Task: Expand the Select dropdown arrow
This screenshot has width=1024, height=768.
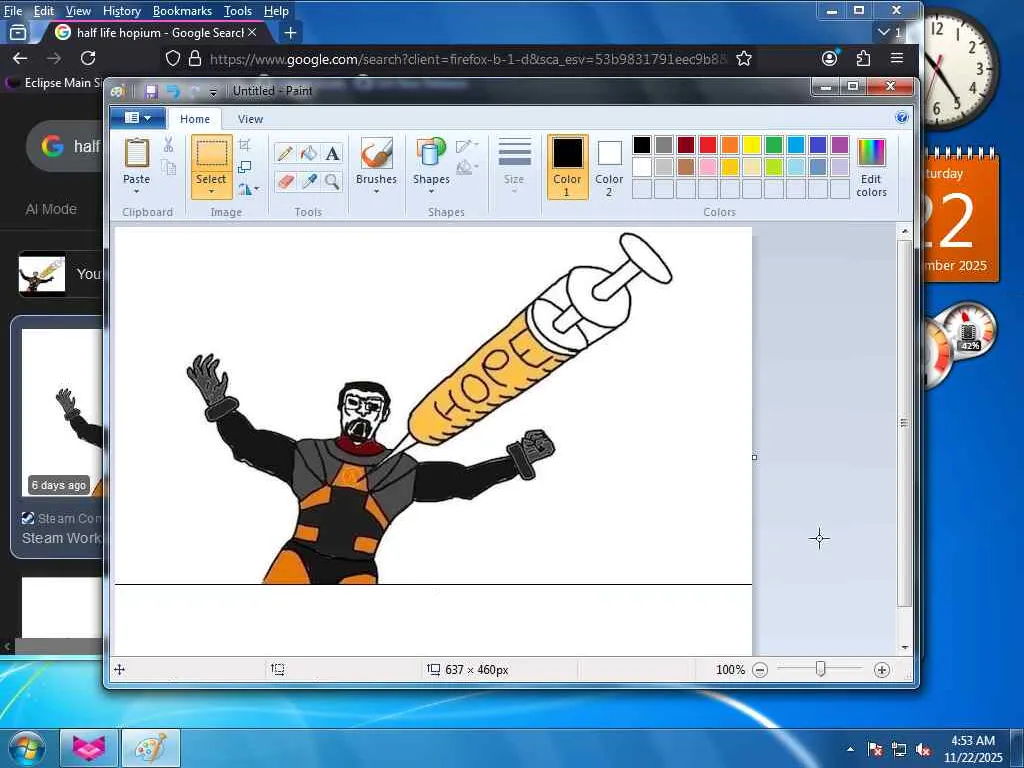Action: tap(211, 191)
